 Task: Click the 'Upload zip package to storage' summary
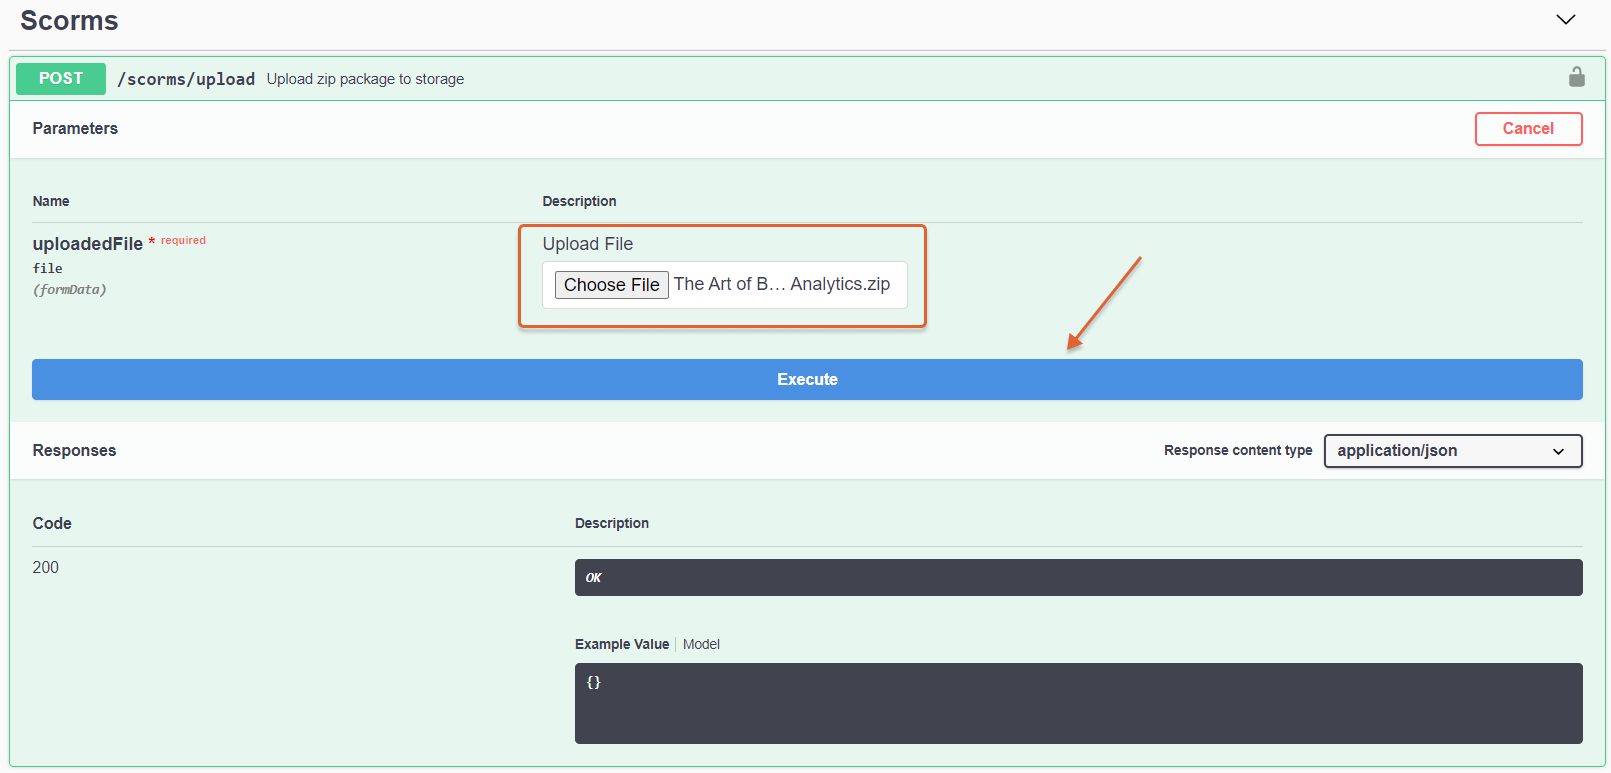click(x=365, y=79)
